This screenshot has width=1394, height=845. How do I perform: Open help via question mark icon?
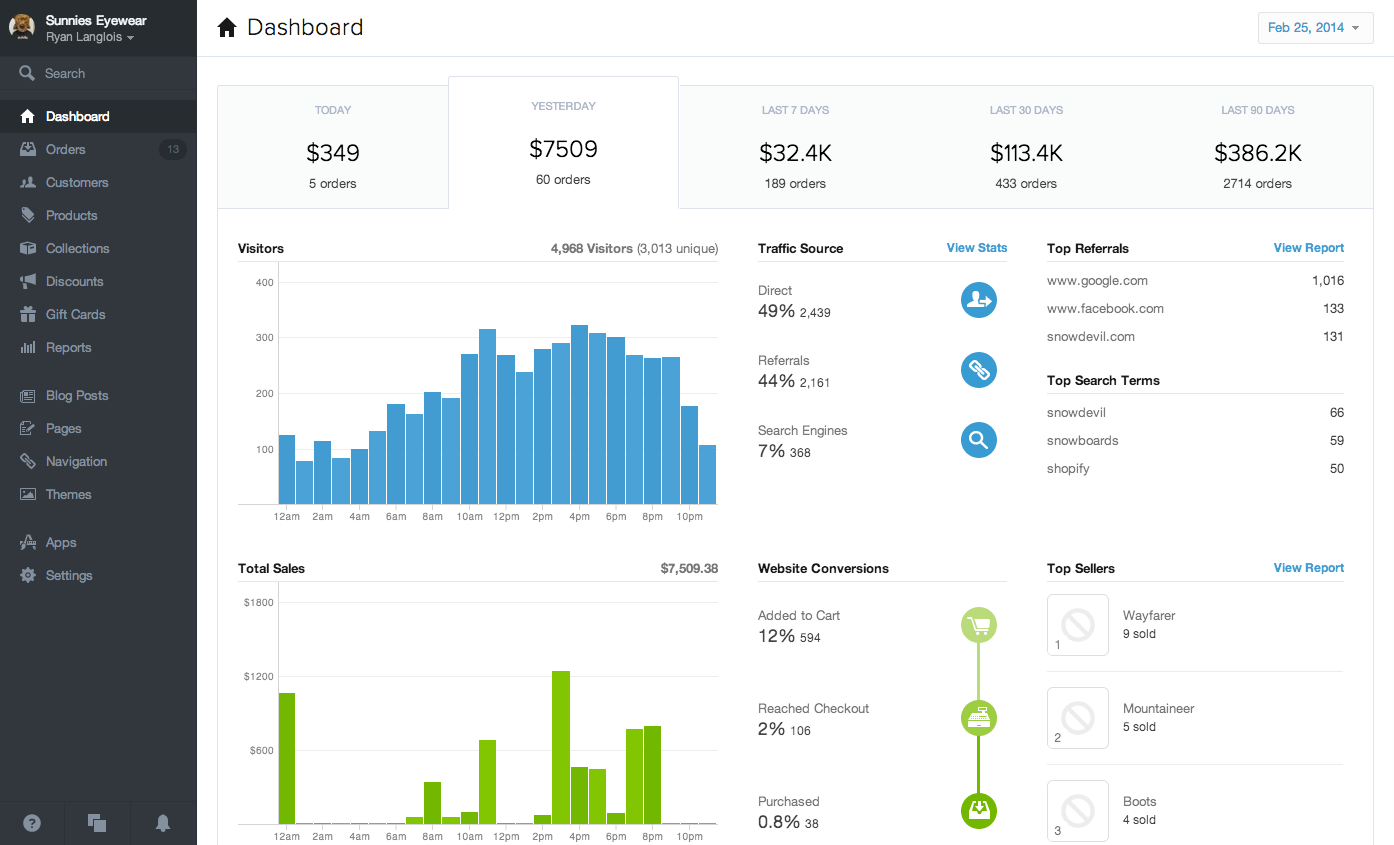(x=32, y=823)
